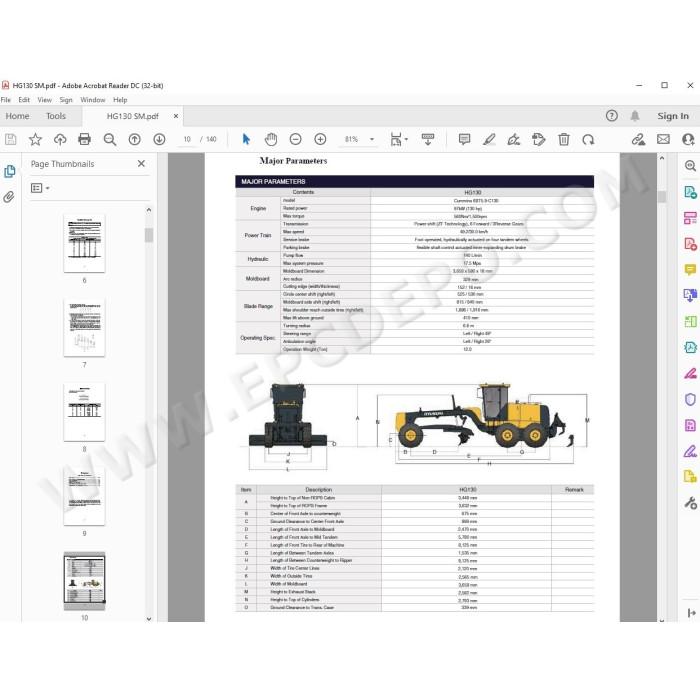Open the View menu
The height and width of the screenshot is (700, 700).
(x=45, y=100)
